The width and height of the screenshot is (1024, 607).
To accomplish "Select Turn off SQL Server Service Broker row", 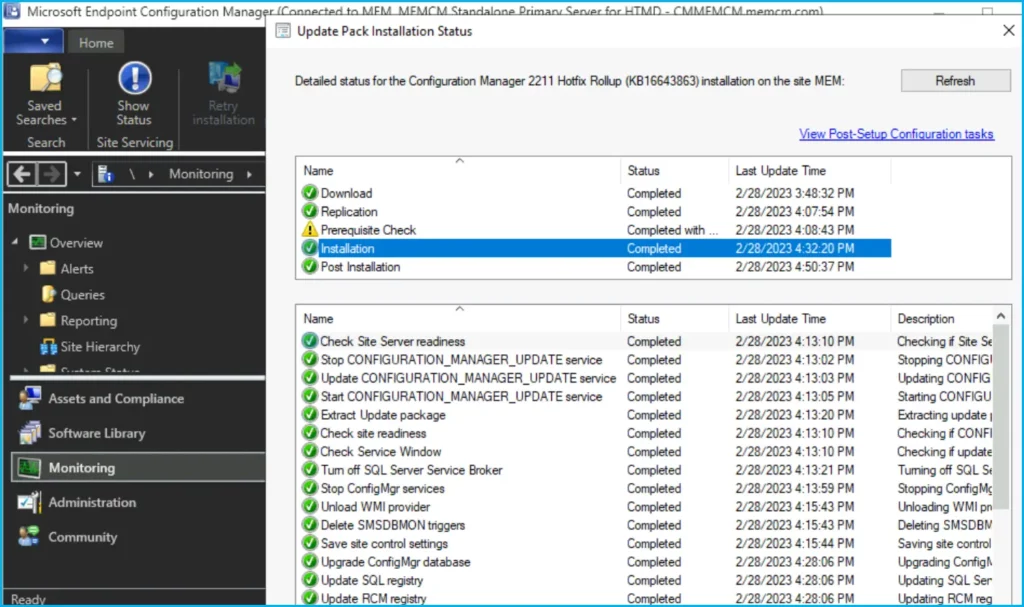I will point(646,470).
